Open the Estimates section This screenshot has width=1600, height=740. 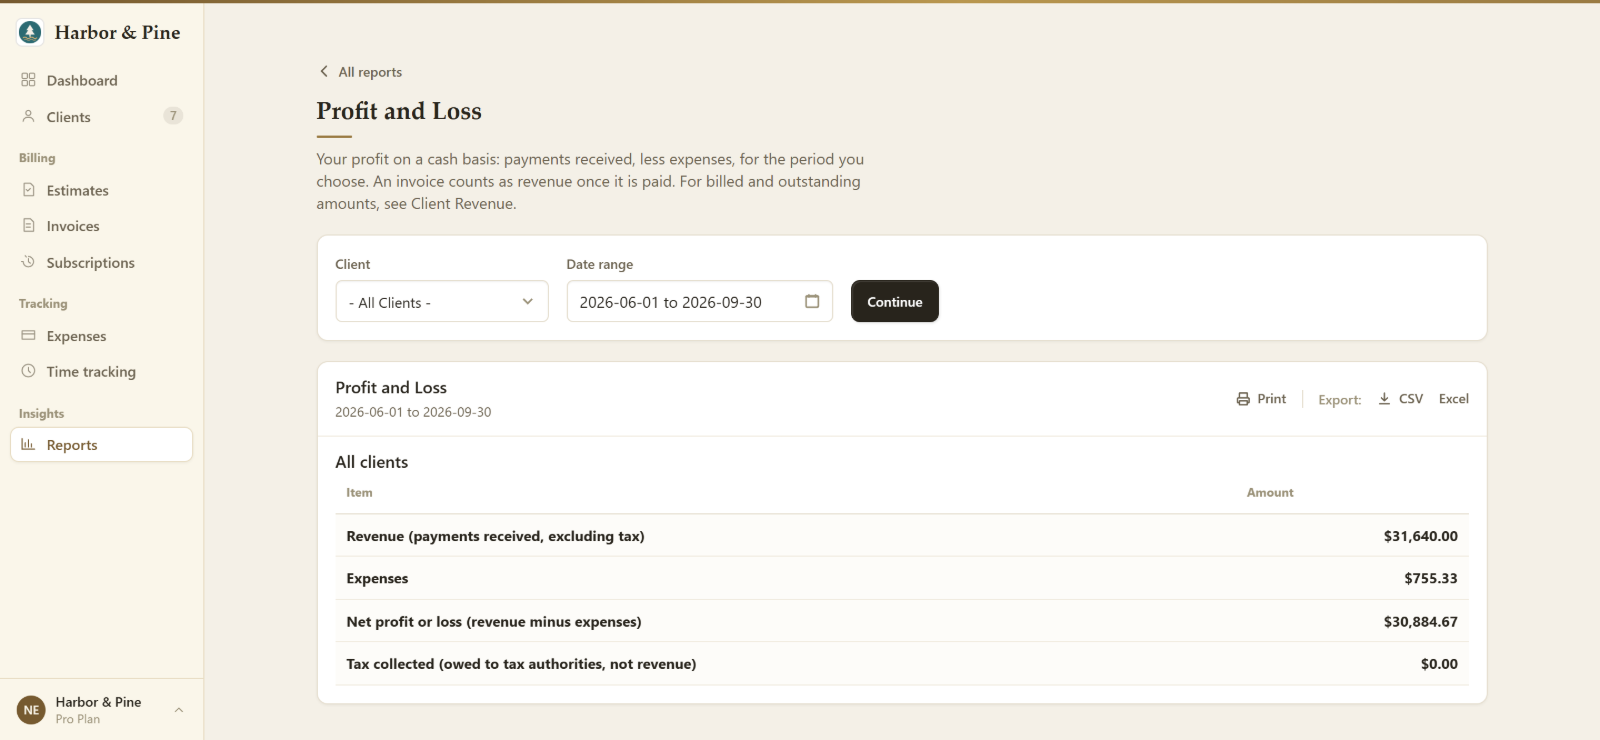pos(101,190)
